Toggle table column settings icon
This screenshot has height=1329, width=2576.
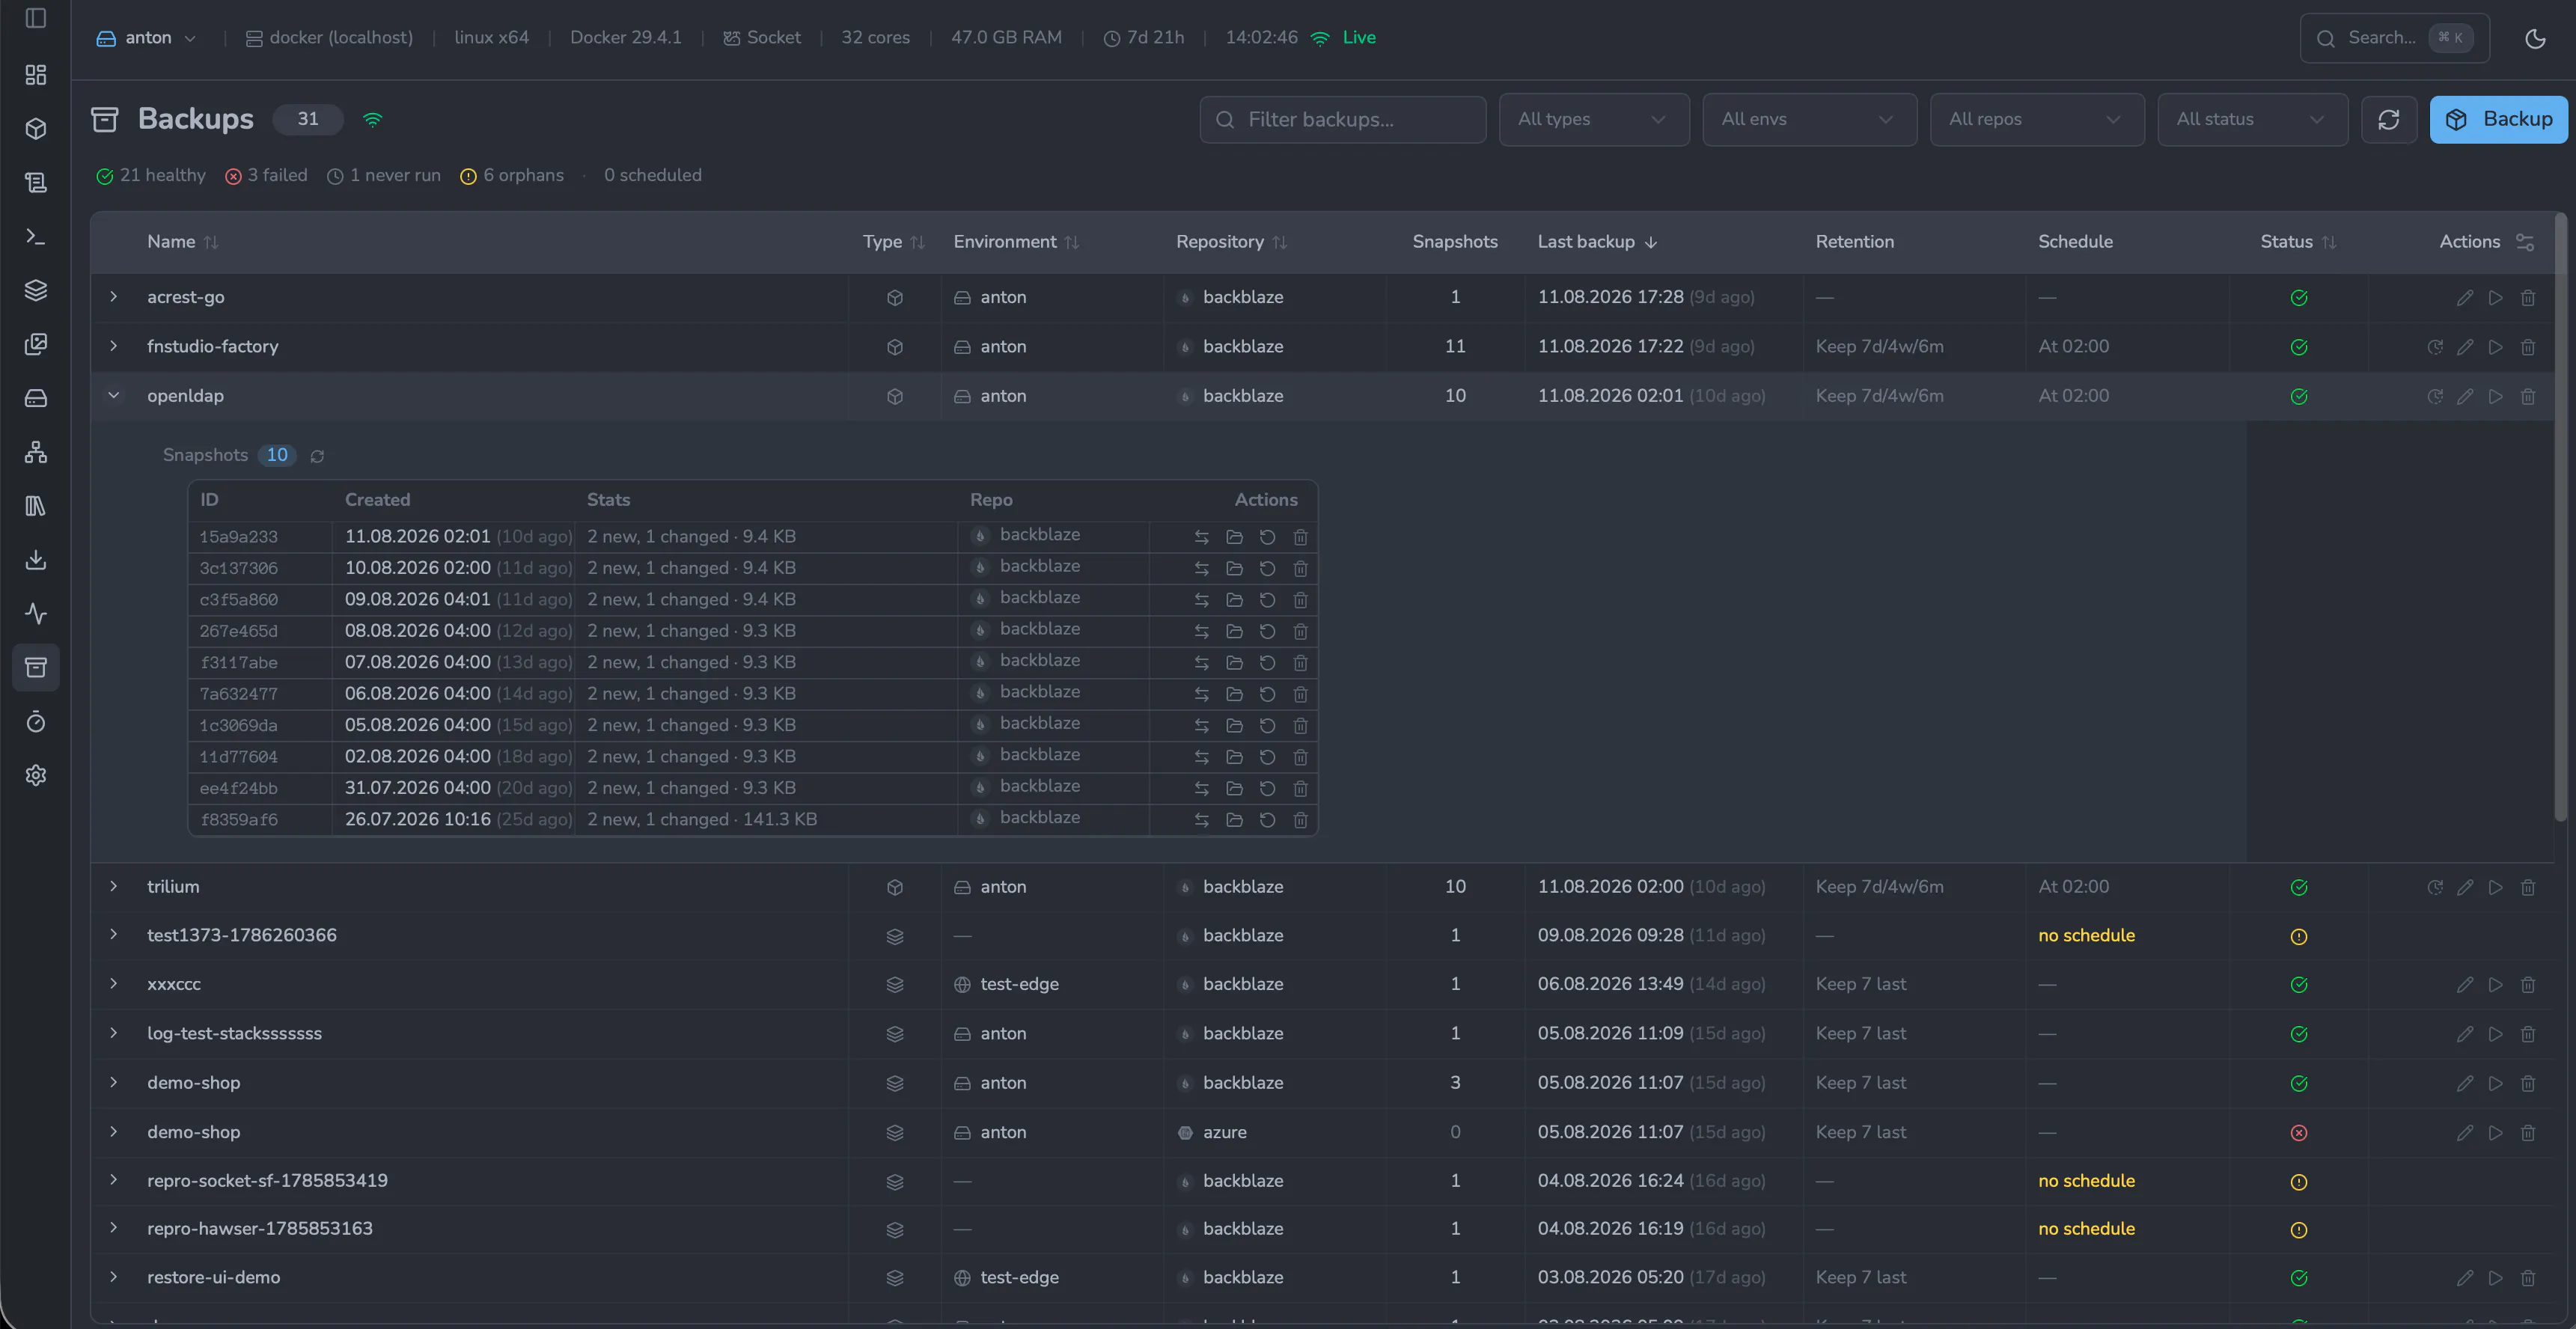pyautogui.click(x=2525, y=242)
